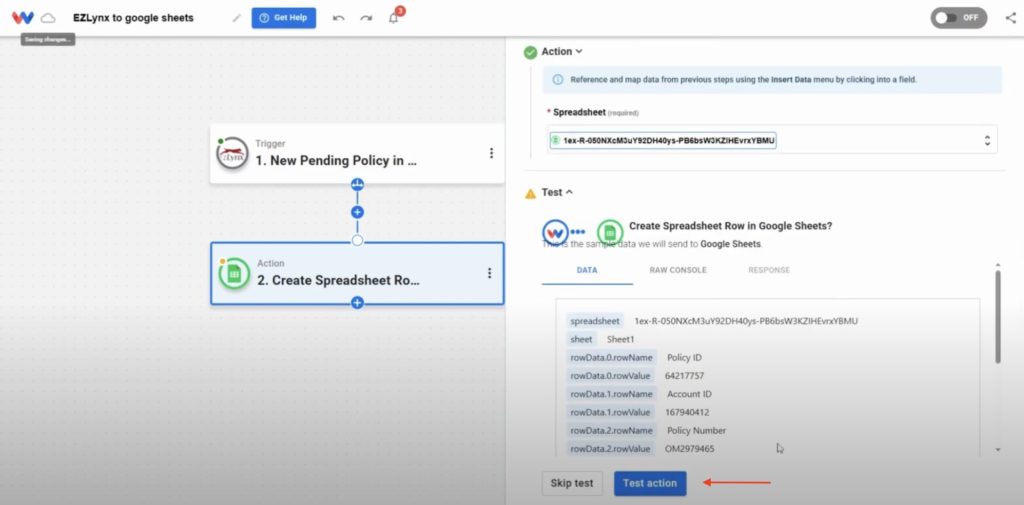Click the spreadsheet key label

(x=594, y=321)
